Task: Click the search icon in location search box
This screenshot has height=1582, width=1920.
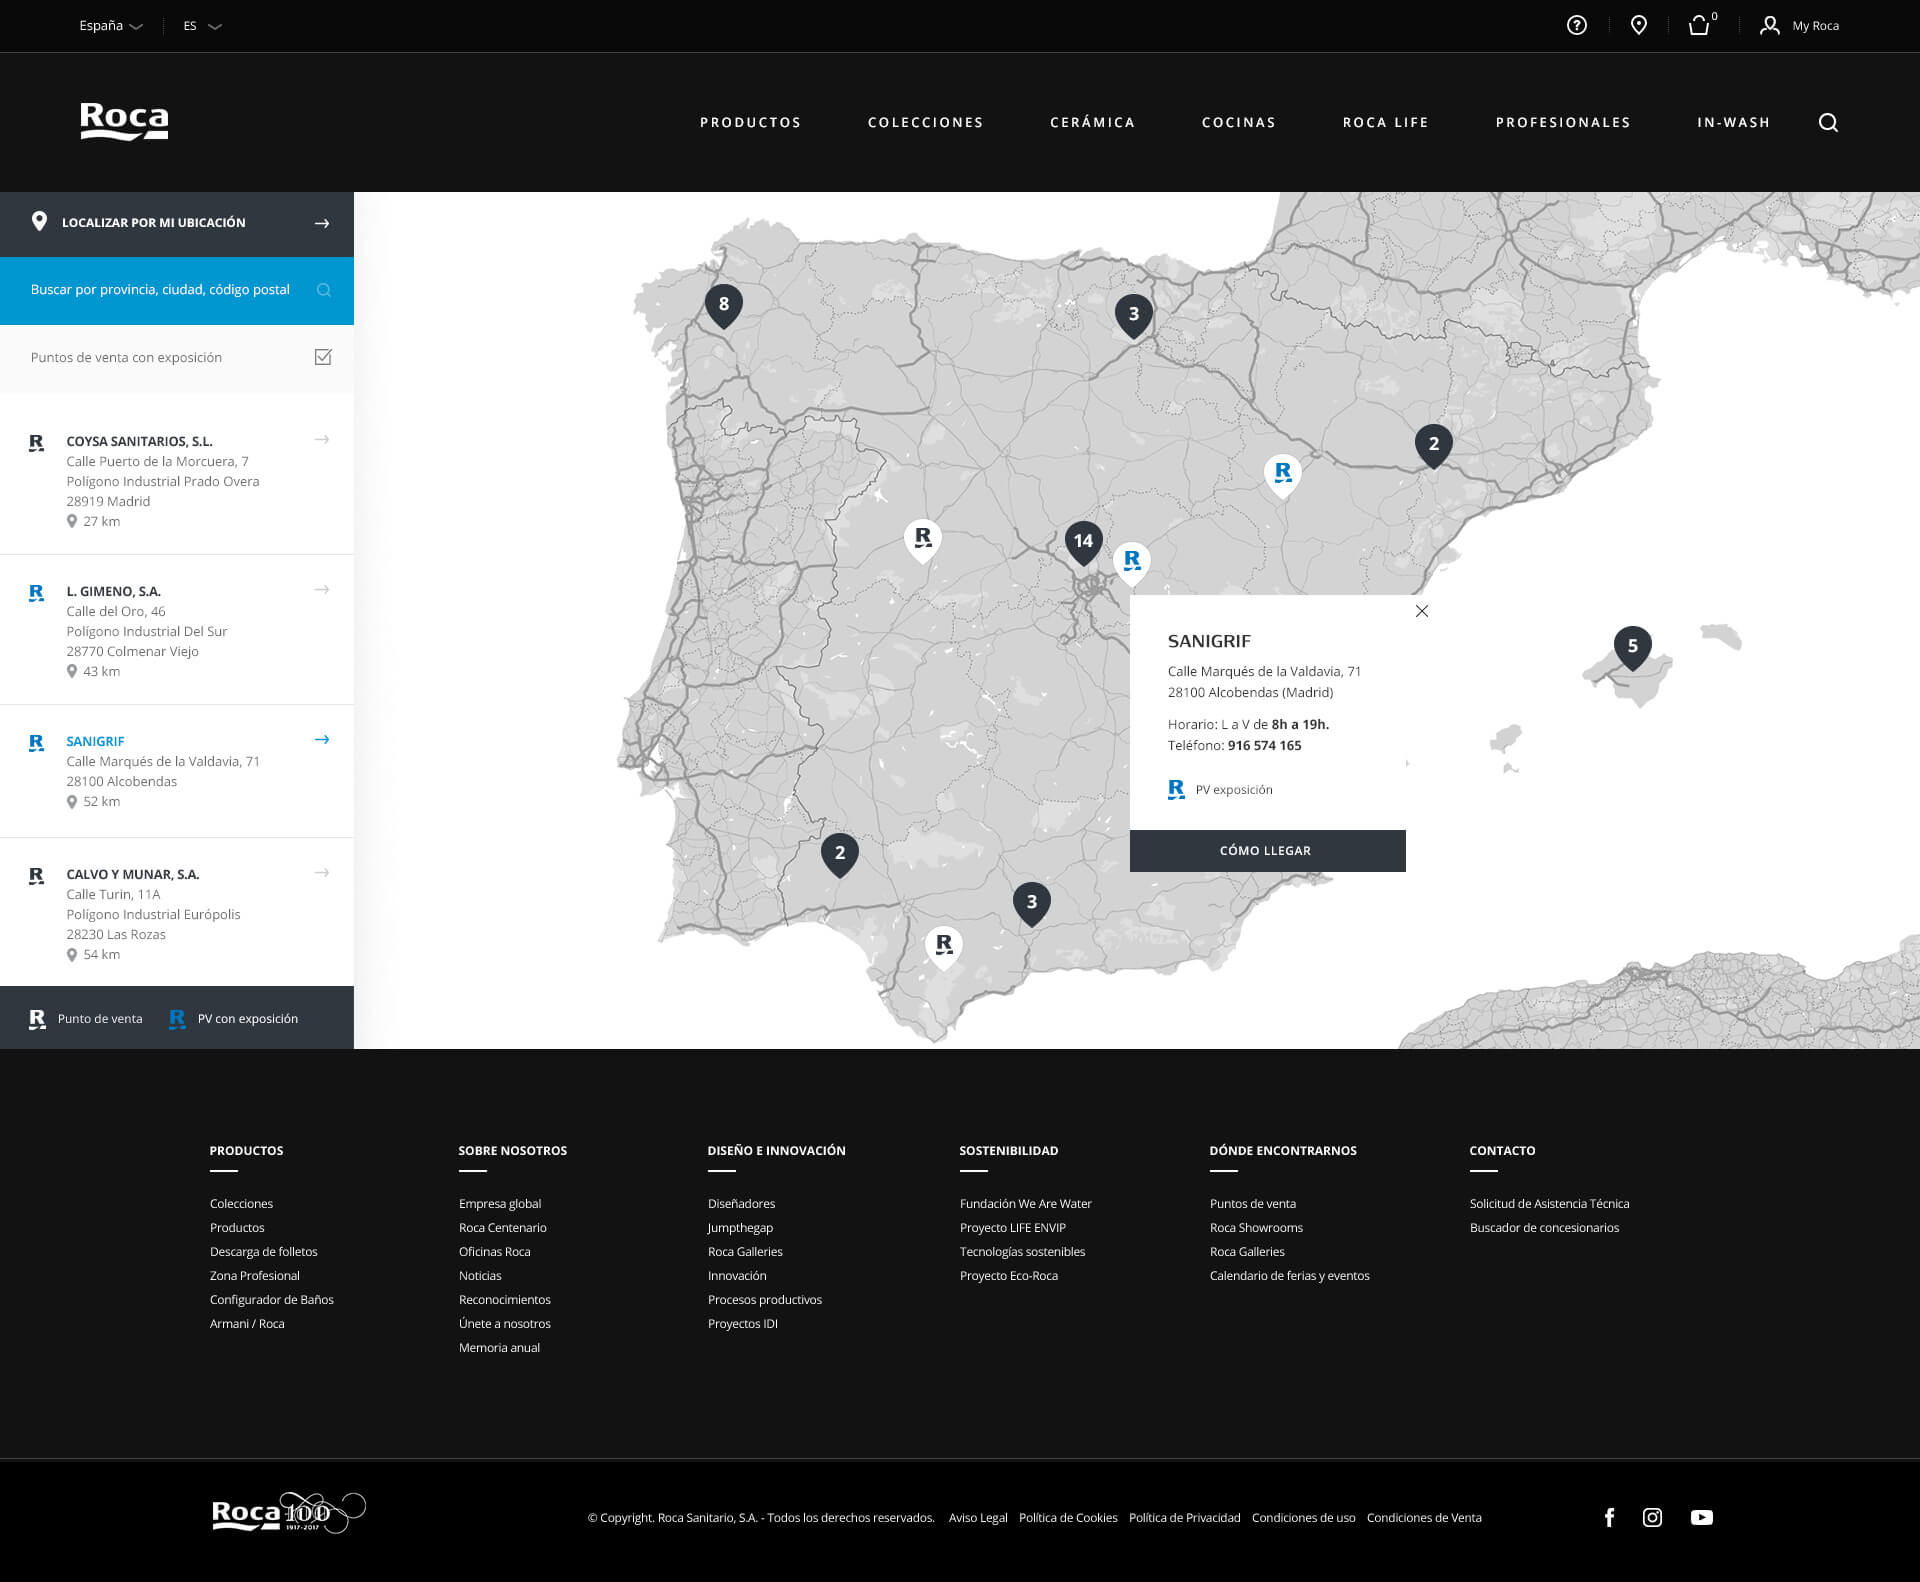Action: [324, 290]
